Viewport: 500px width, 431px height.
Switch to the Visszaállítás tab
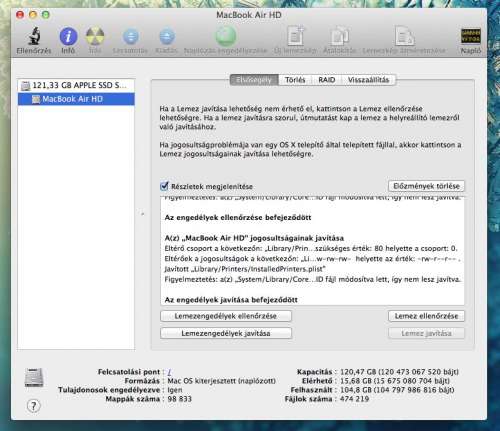(x=369, y=80)
